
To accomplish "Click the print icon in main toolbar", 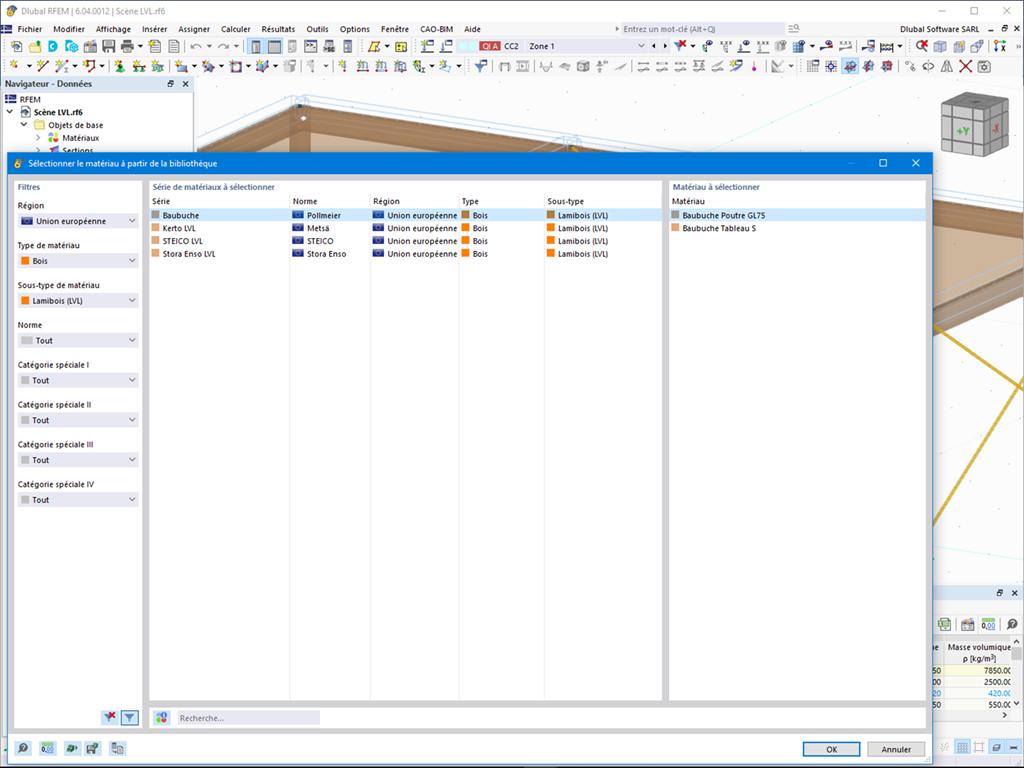I will 127,46.
